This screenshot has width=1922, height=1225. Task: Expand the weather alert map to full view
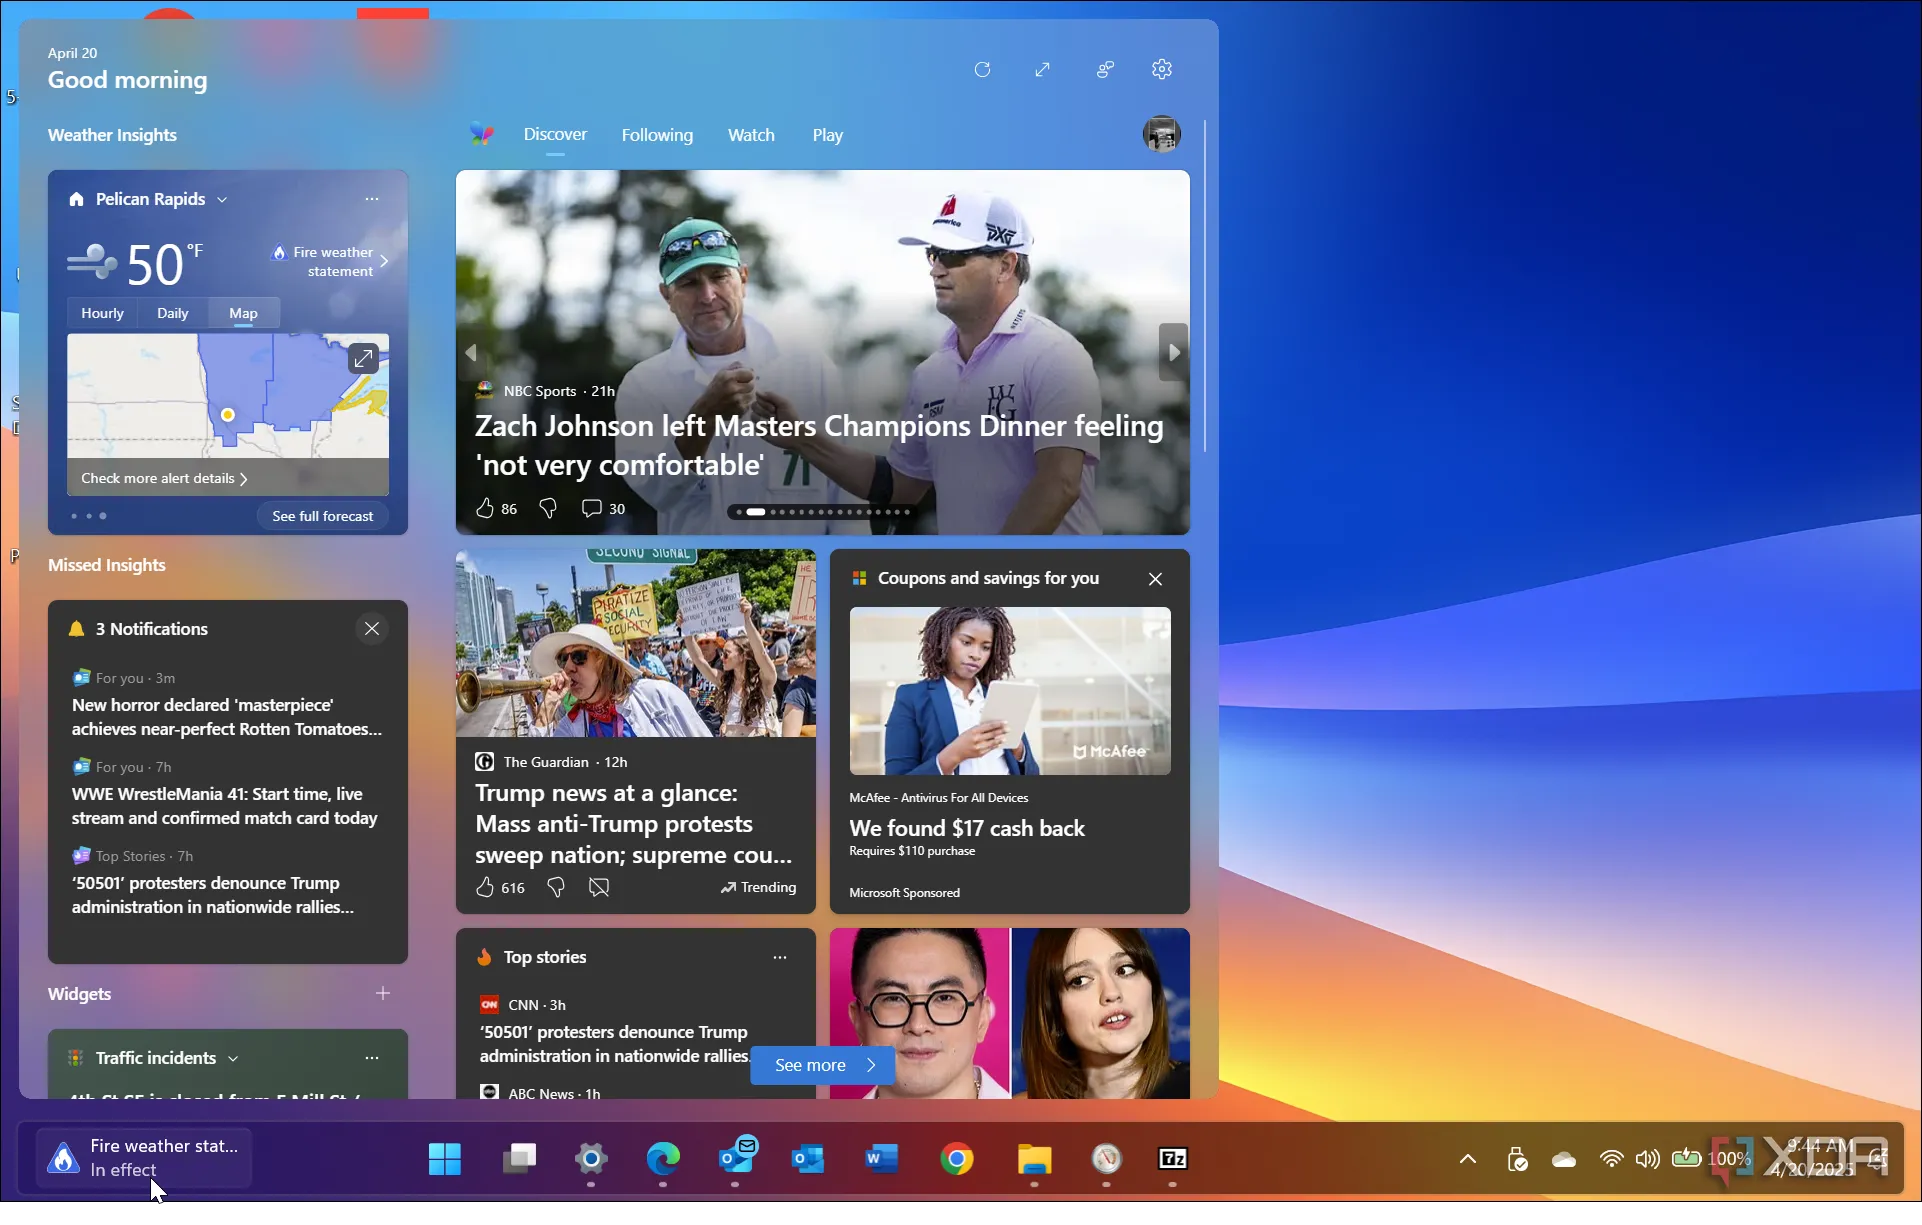[362, 357]
